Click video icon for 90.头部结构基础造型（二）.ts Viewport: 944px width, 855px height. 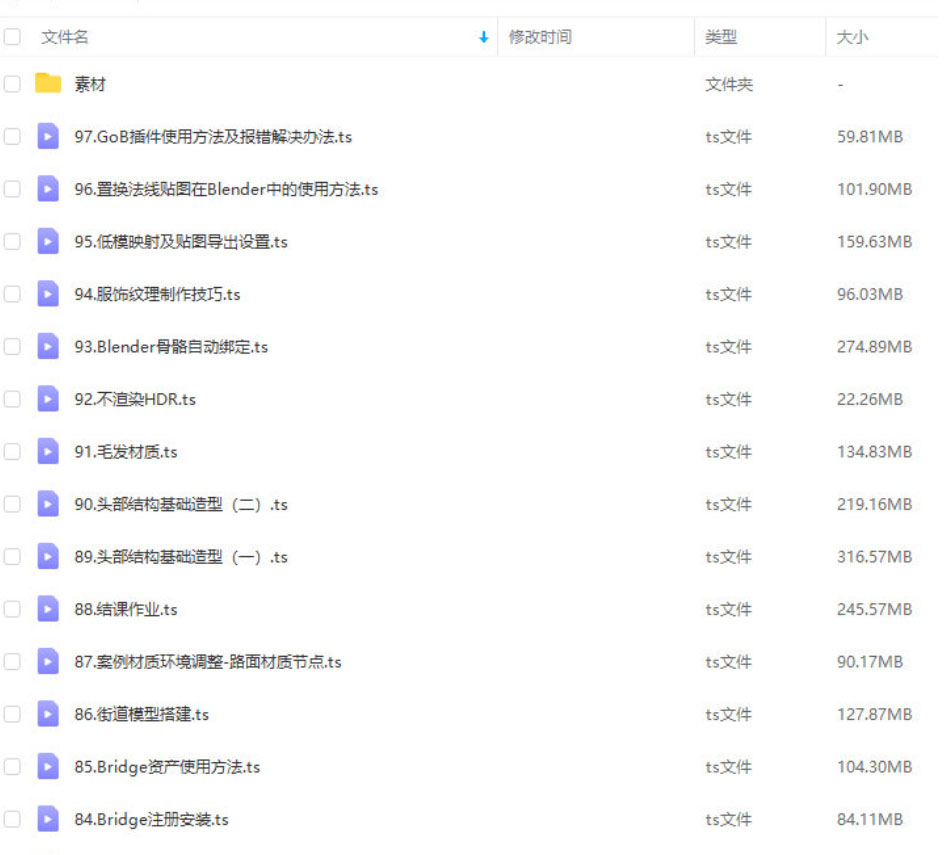[48, 504]
